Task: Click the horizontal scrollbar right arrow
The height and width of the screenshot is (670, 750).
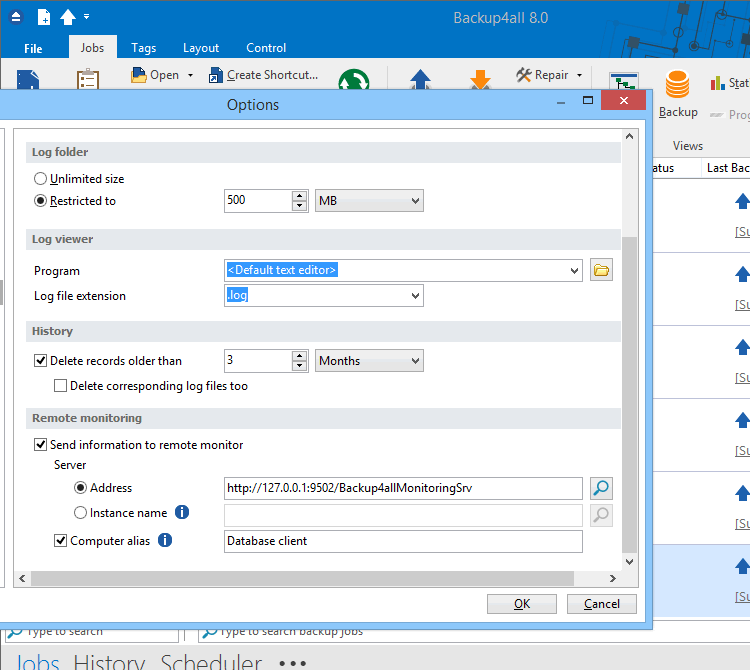Action: tap(613, 579)
